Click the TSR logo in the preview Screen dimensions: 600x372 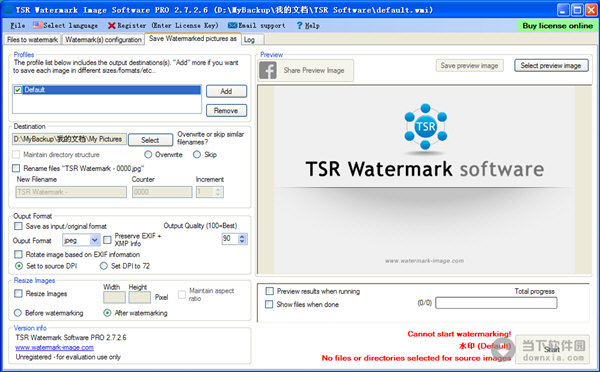pyautogui.click(x=425, y=126)
